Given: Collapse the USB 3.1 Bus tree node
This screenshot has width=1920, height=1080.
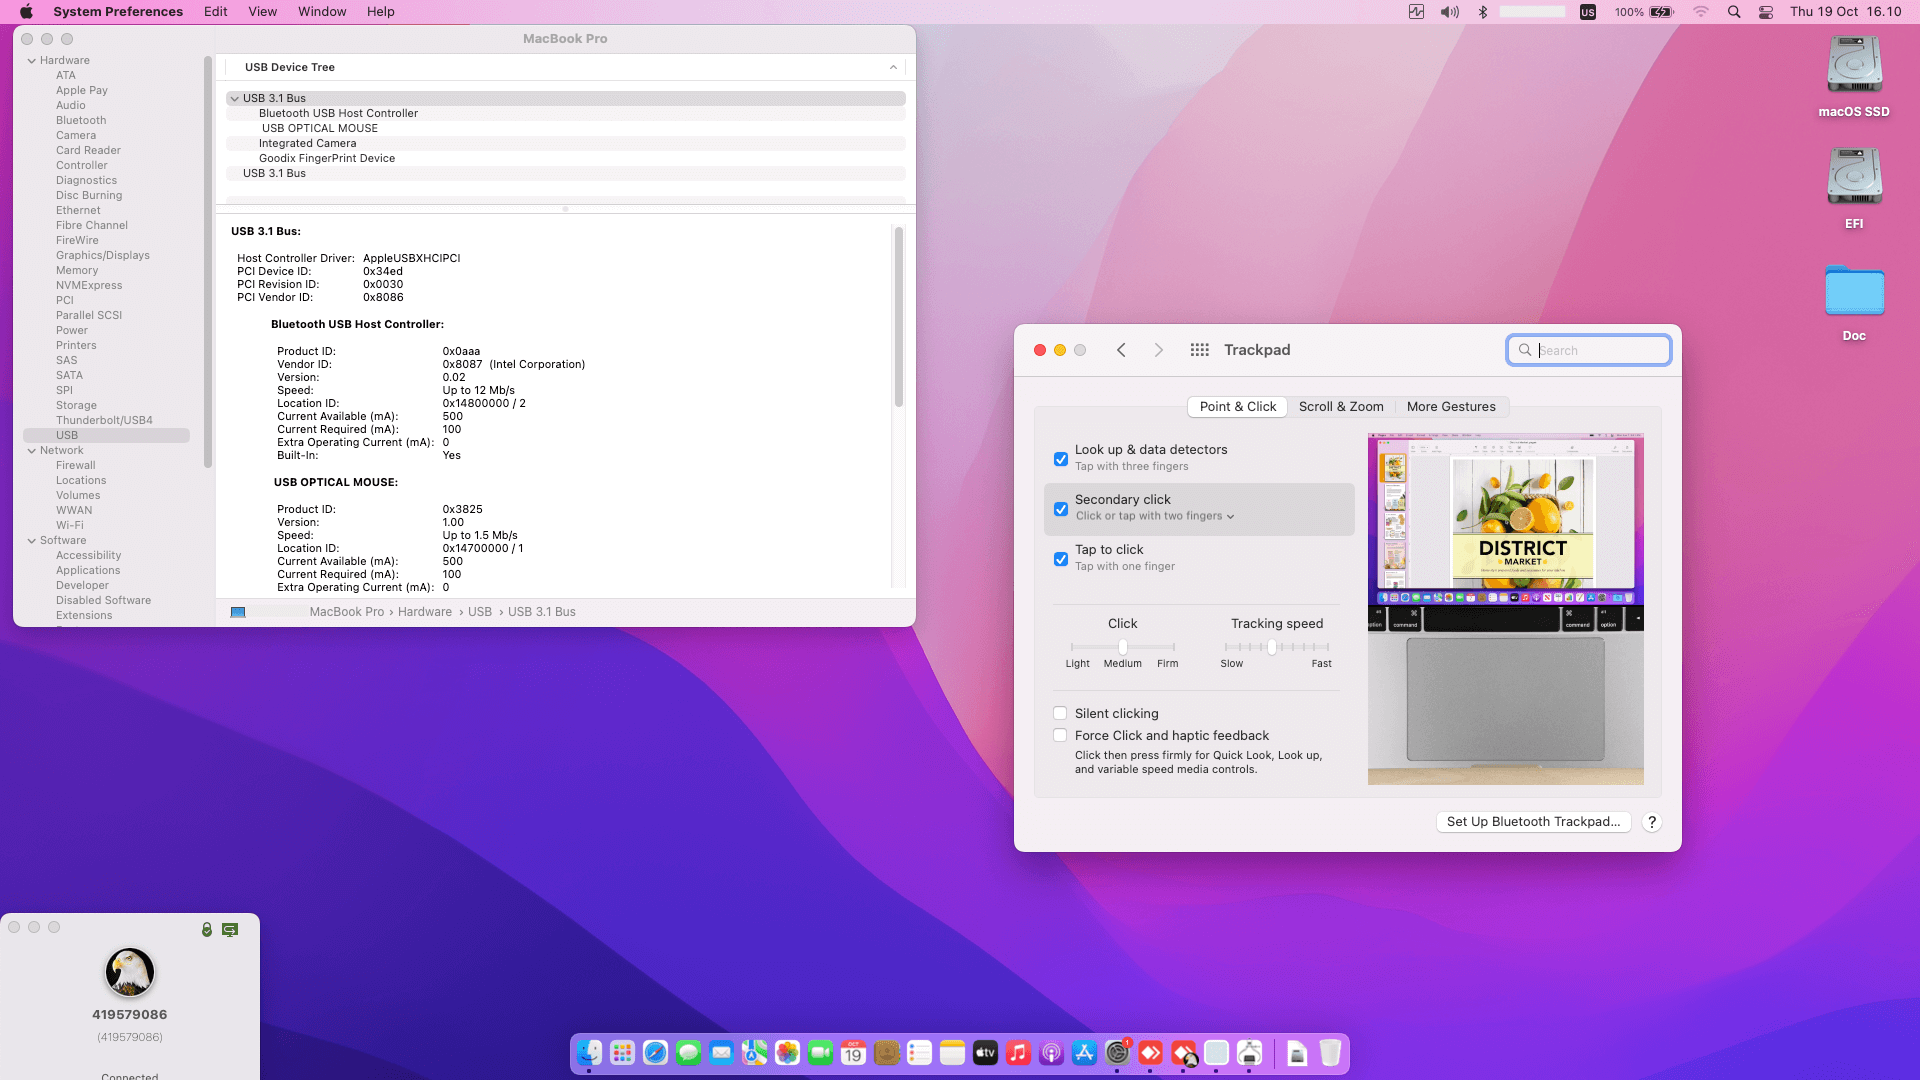Looking at the screenshot, I should coord(234,98).
